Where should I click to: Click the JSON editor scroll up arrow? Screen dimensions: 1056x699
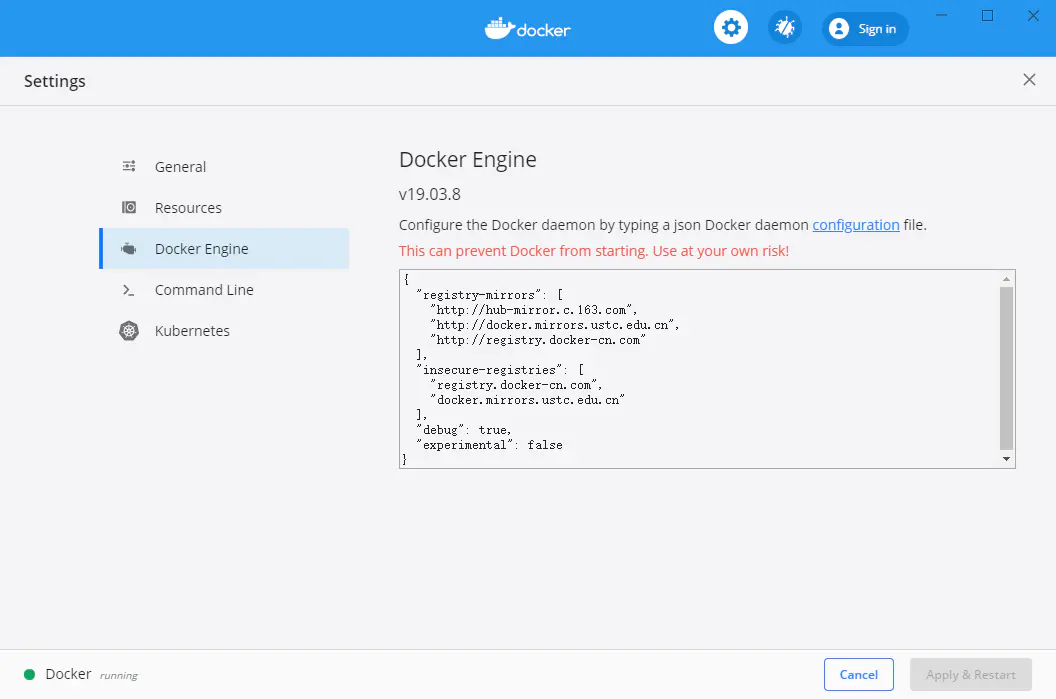coord(1006,279)
